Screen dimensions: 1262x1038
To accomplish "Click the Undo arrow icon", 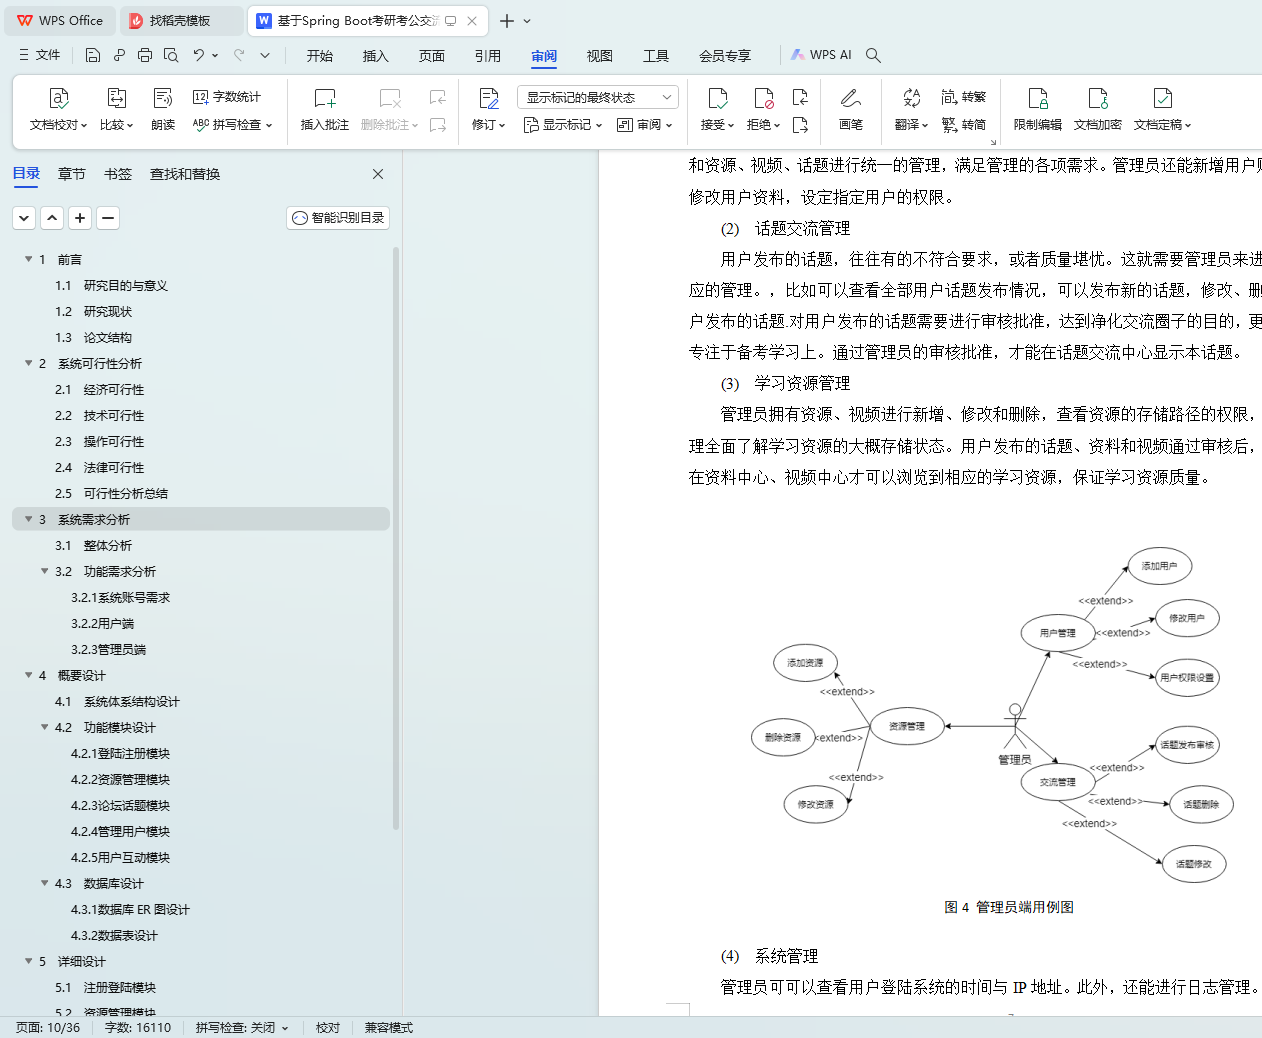I will [198, 55].
